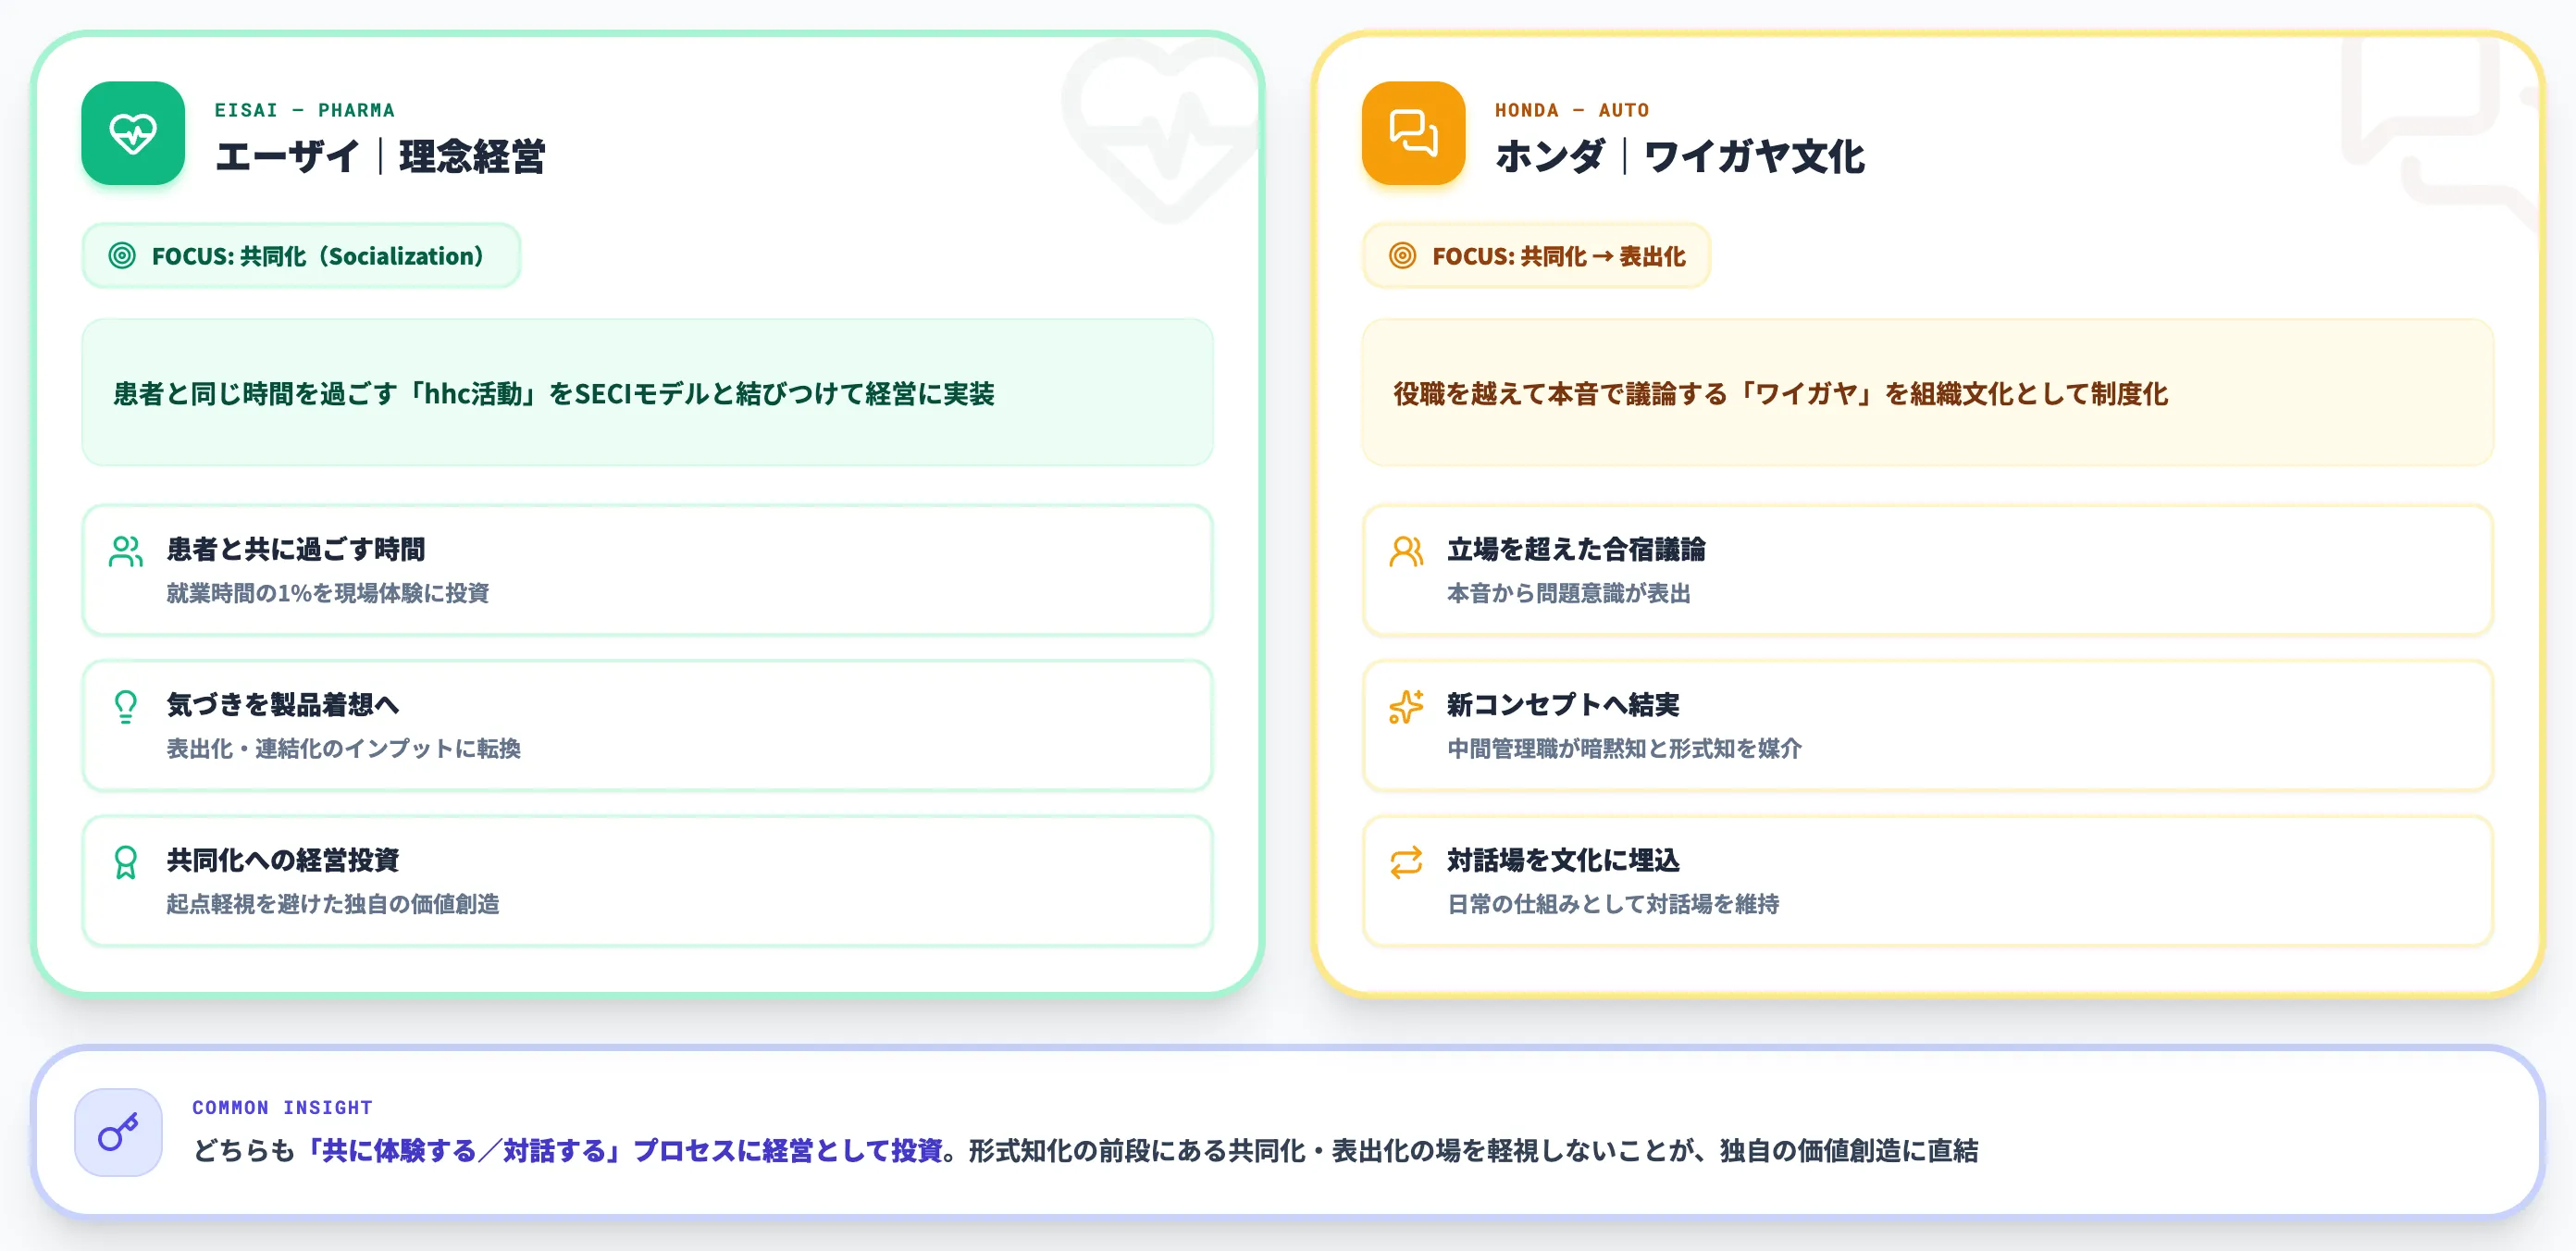Screen dimensions: 2576x1251
Task: Select the FOCUS: 共同化（Socialization）badge
Action: tap(301, 256)
